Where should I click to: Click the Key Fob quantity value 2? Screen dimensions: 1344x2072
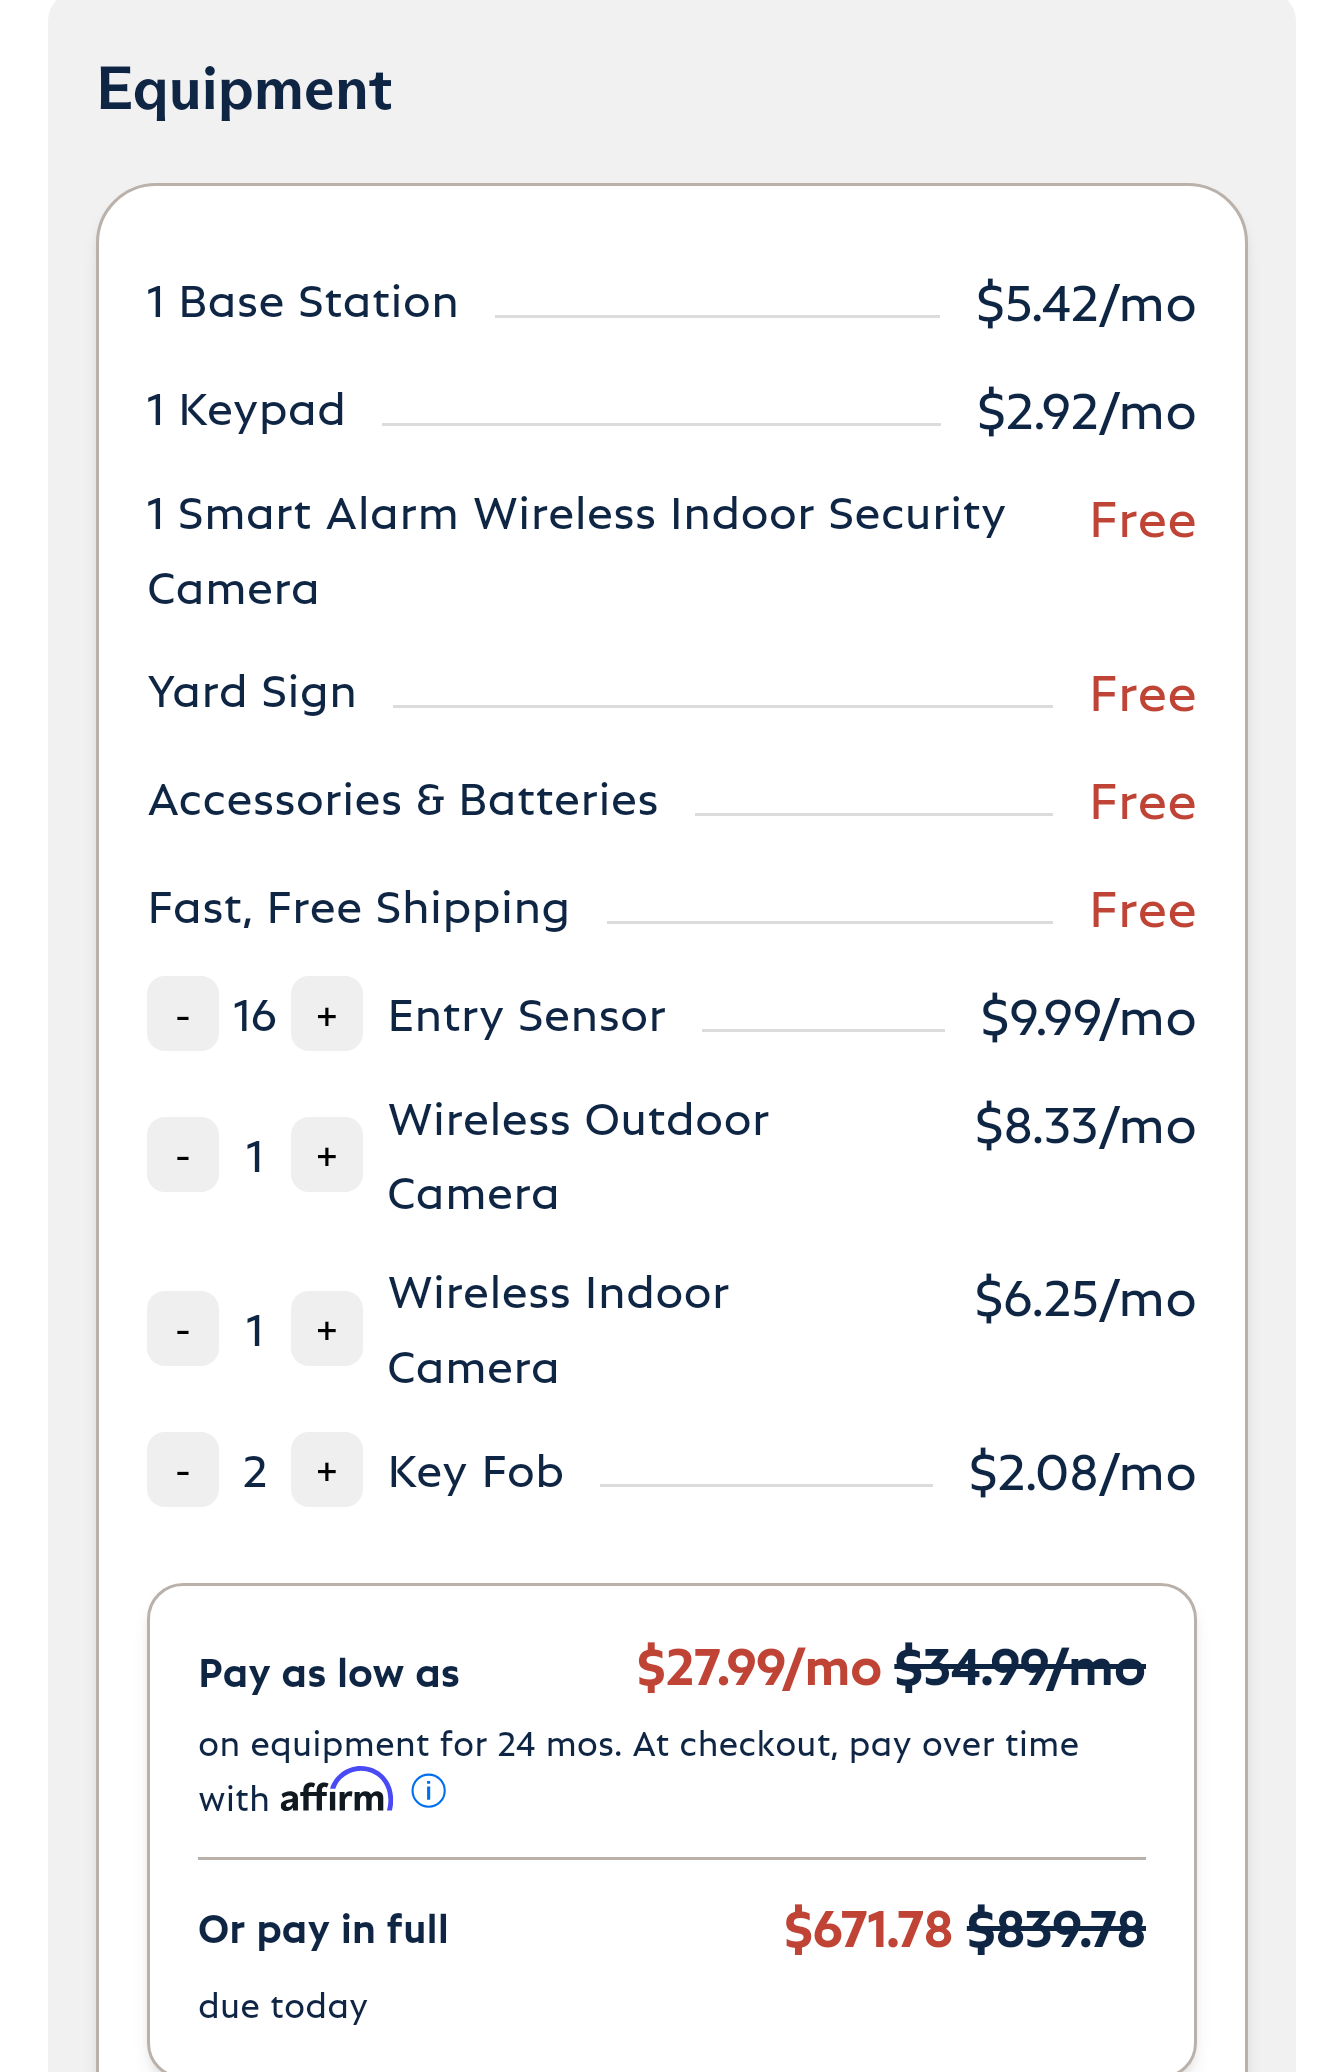click(255, 1472)
